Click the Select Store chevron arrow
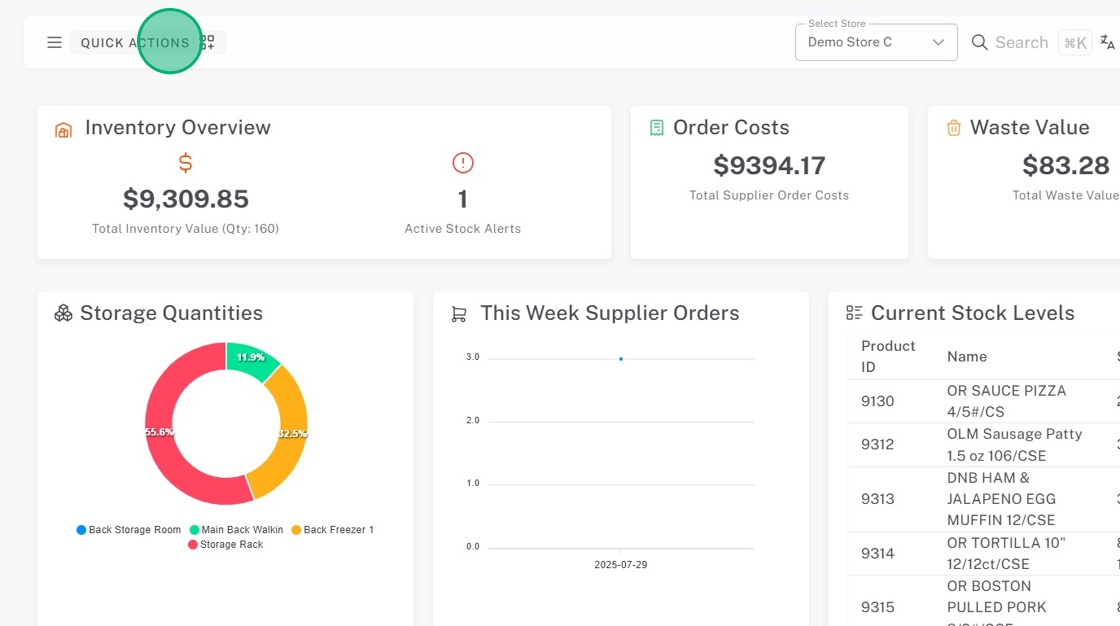This screenshot has width=1120, height=626. (x=938, y=42)
